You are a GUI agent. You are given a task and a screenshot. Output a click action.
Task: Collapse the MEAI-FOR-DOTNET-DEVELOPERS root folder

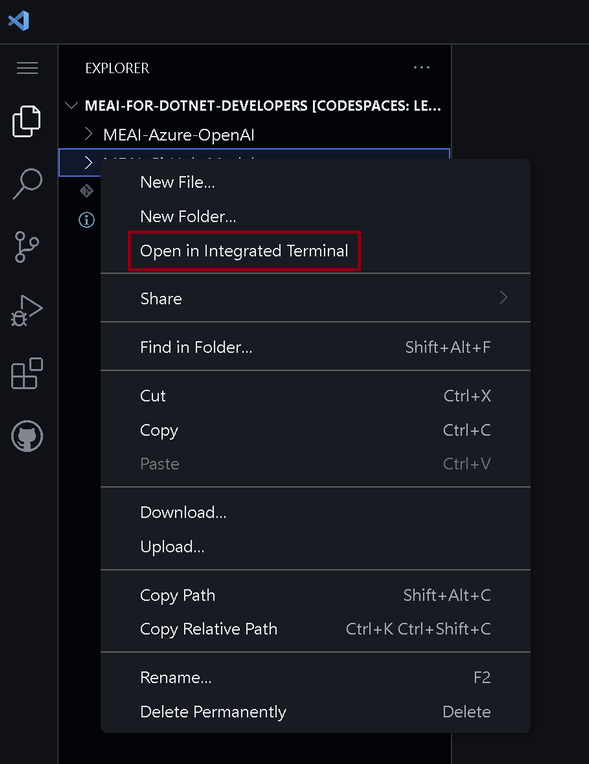pos(71,105)
